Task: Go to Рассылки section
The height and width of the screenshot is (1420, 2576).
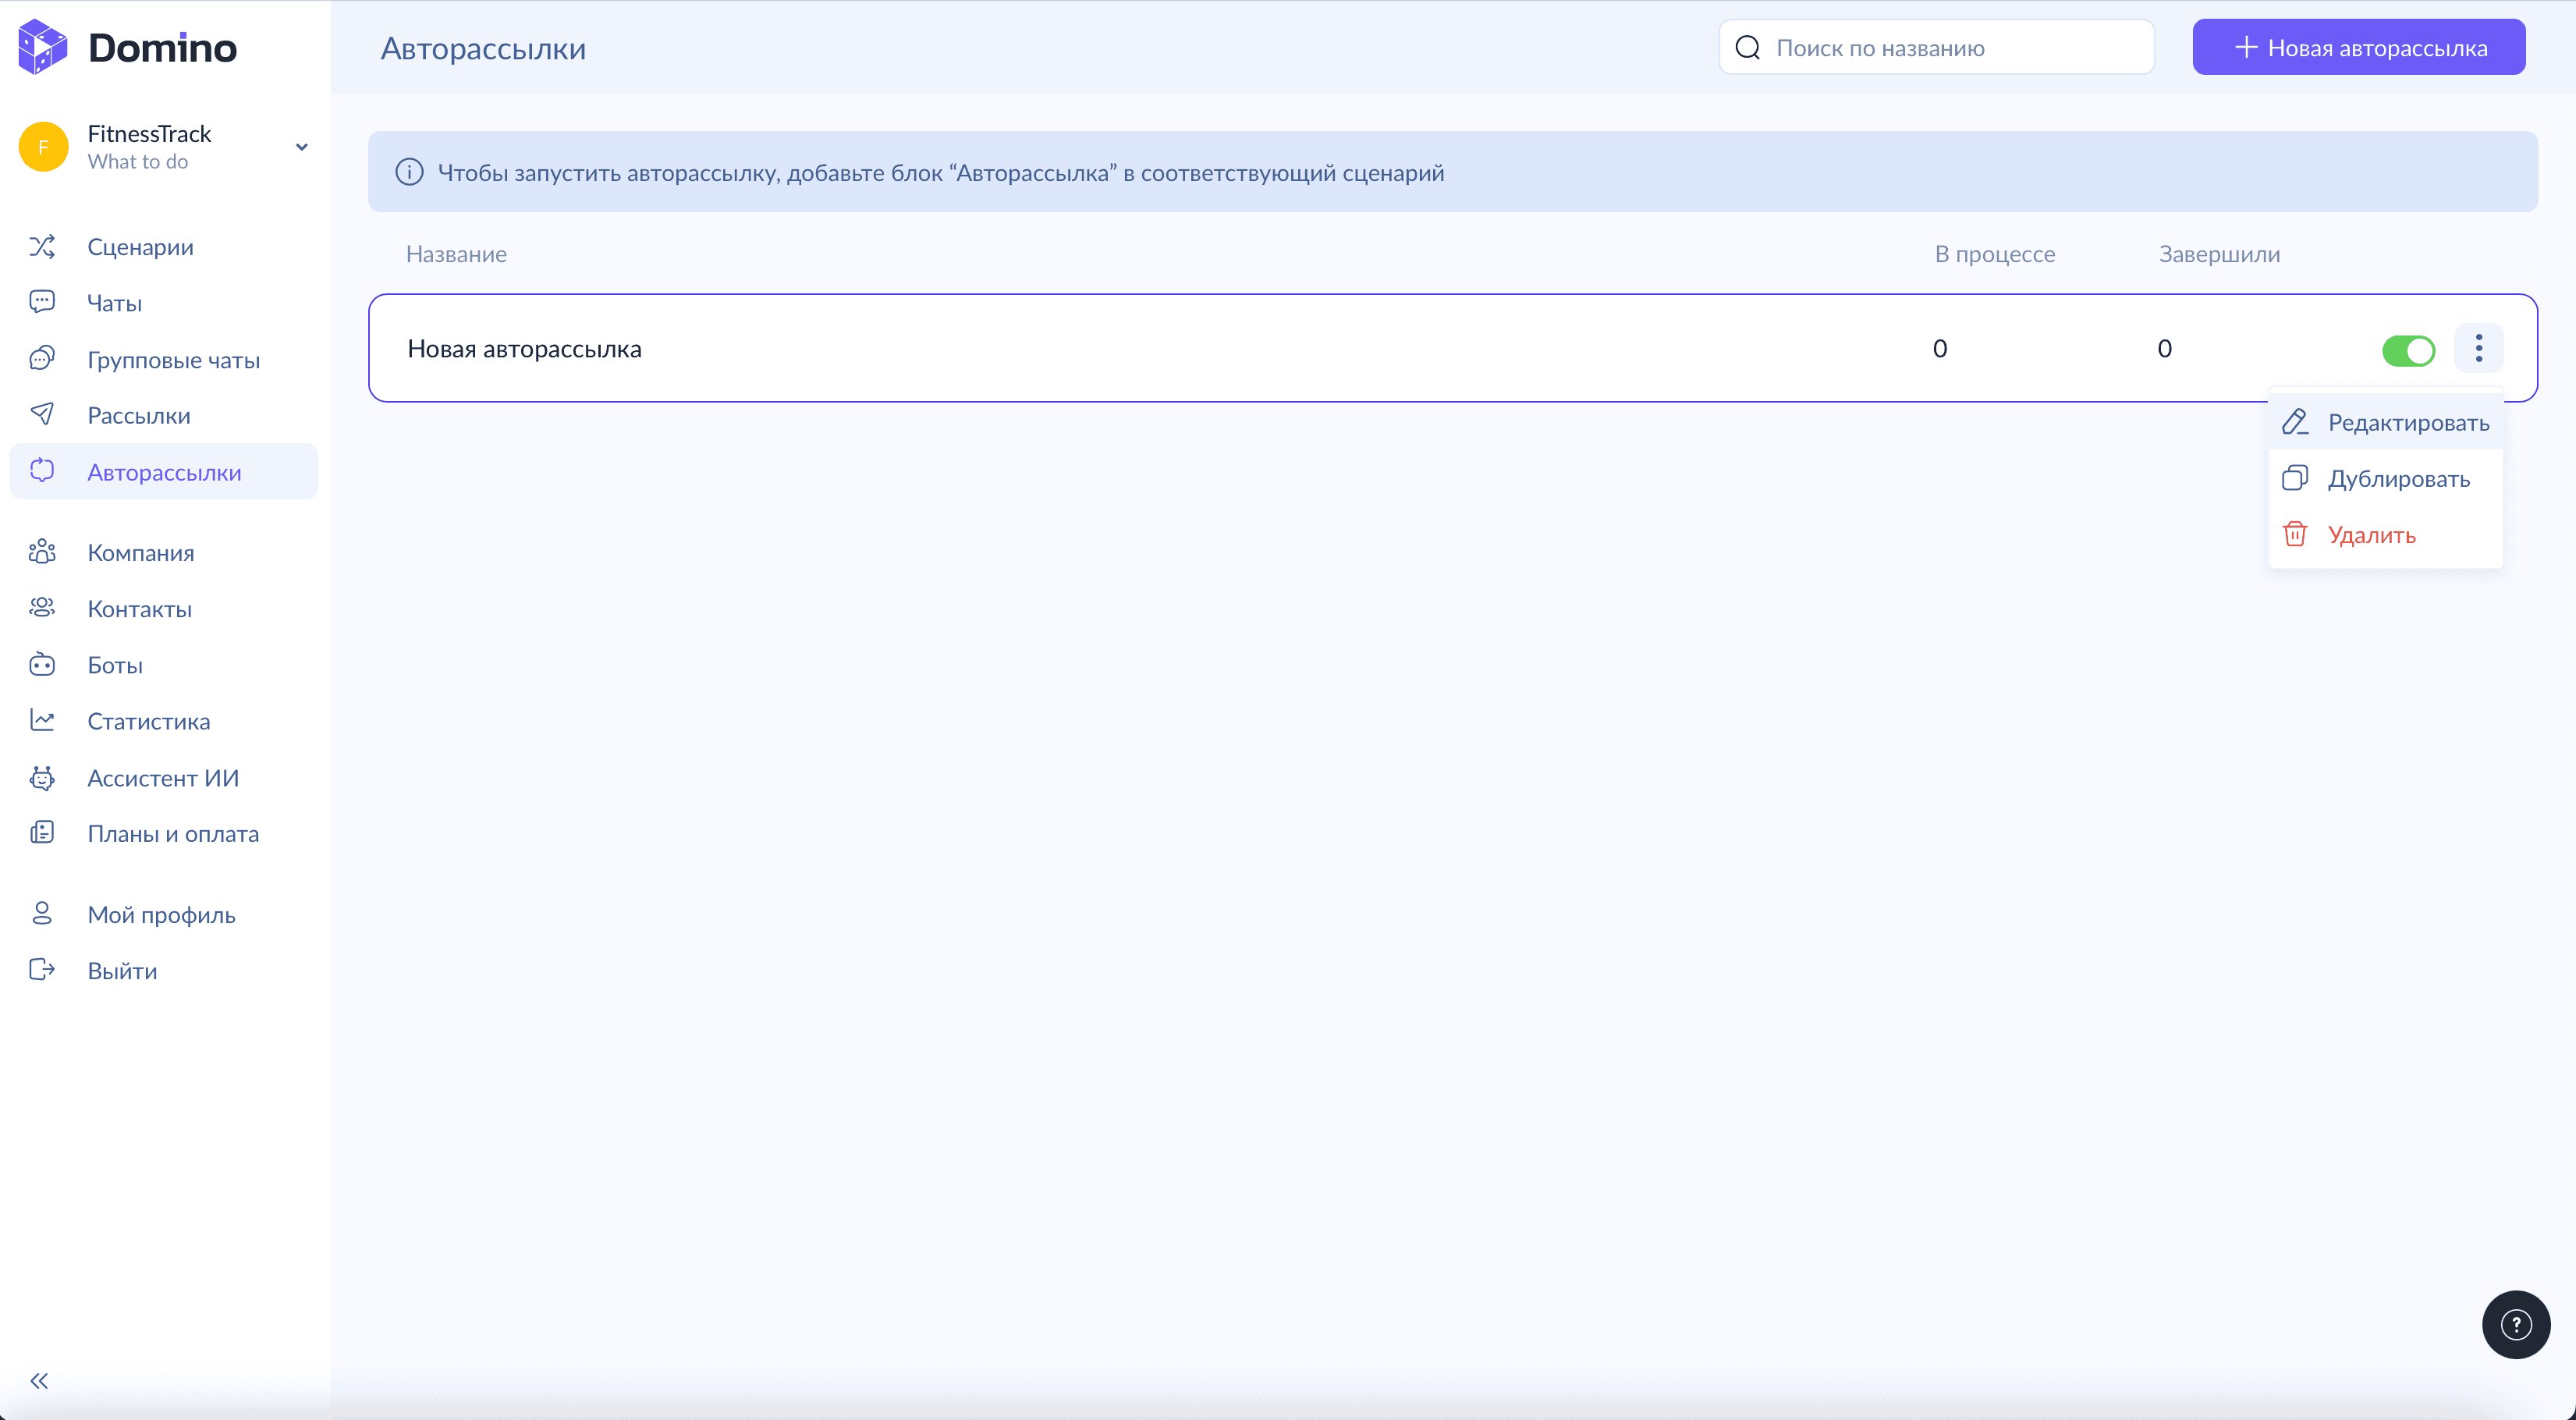Action: (164, 415)
